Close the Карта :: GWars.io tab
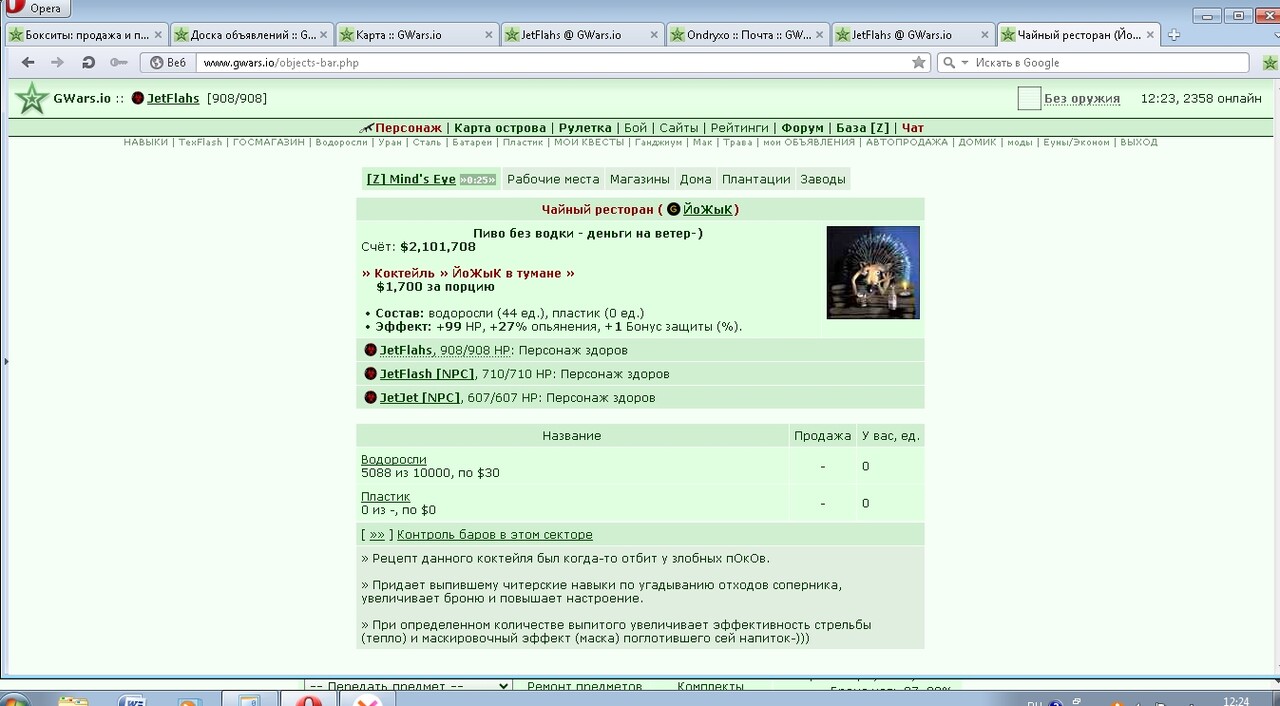 click(489, 35)
